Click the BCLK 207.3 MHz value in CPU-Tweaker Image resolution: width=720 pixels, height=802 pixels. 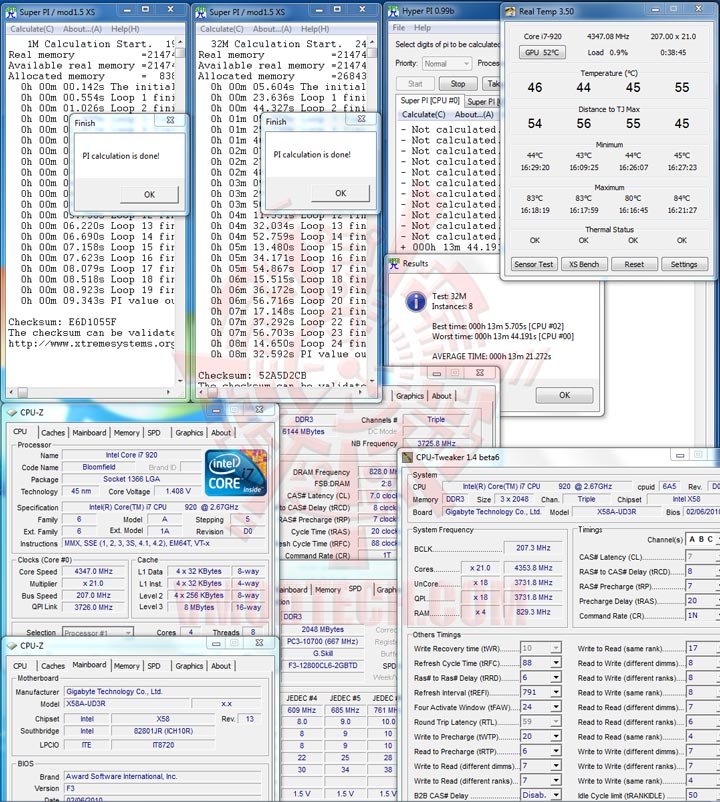533,548
